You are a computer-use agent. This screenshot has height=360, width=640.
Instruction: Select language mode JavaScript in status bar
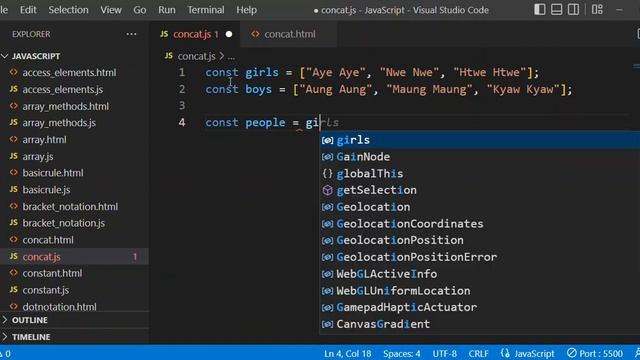[534, 353]
